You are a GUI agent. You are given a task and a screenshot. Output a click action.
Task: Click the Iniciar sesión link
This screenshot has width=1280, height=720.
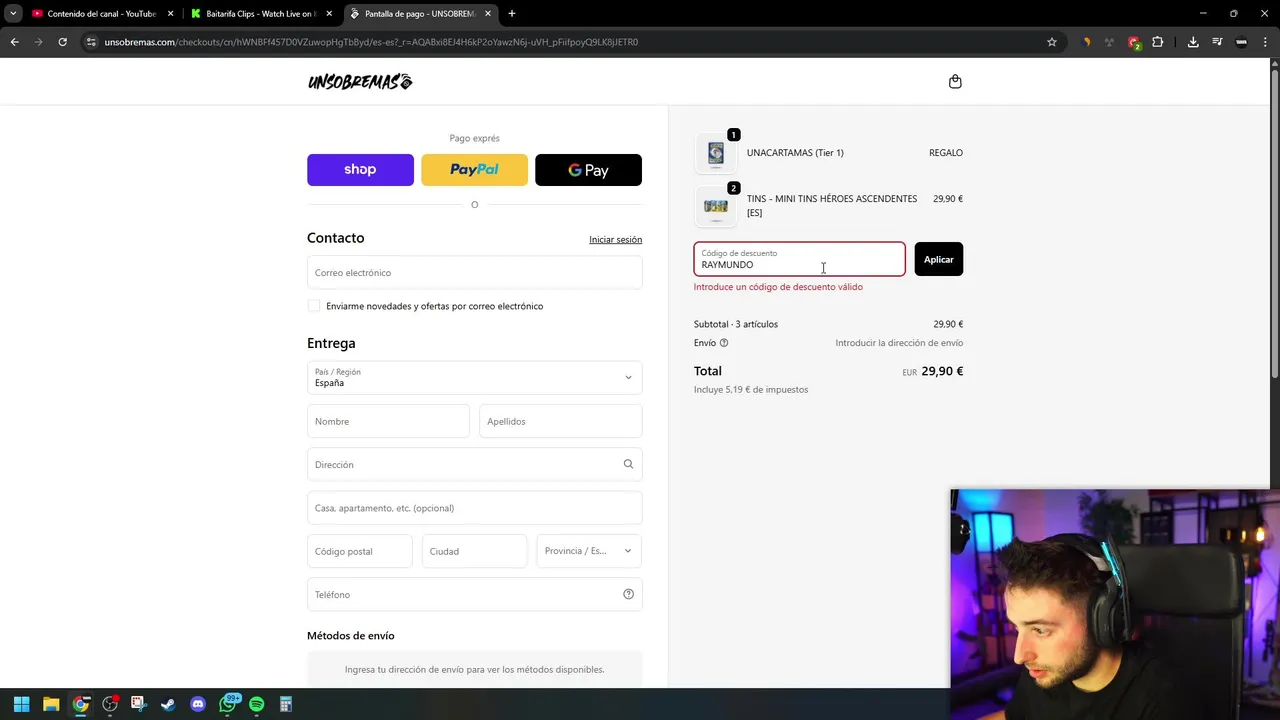[615, 240]
